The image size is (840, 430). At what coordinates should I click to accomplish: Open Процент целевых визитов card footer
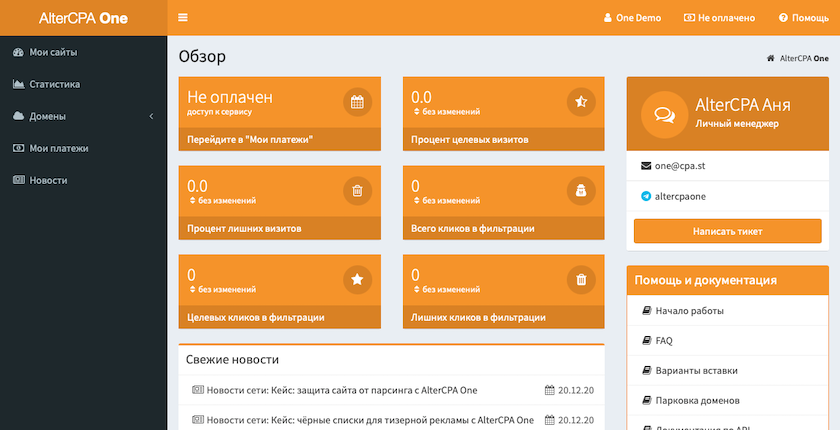coord(504,140)
